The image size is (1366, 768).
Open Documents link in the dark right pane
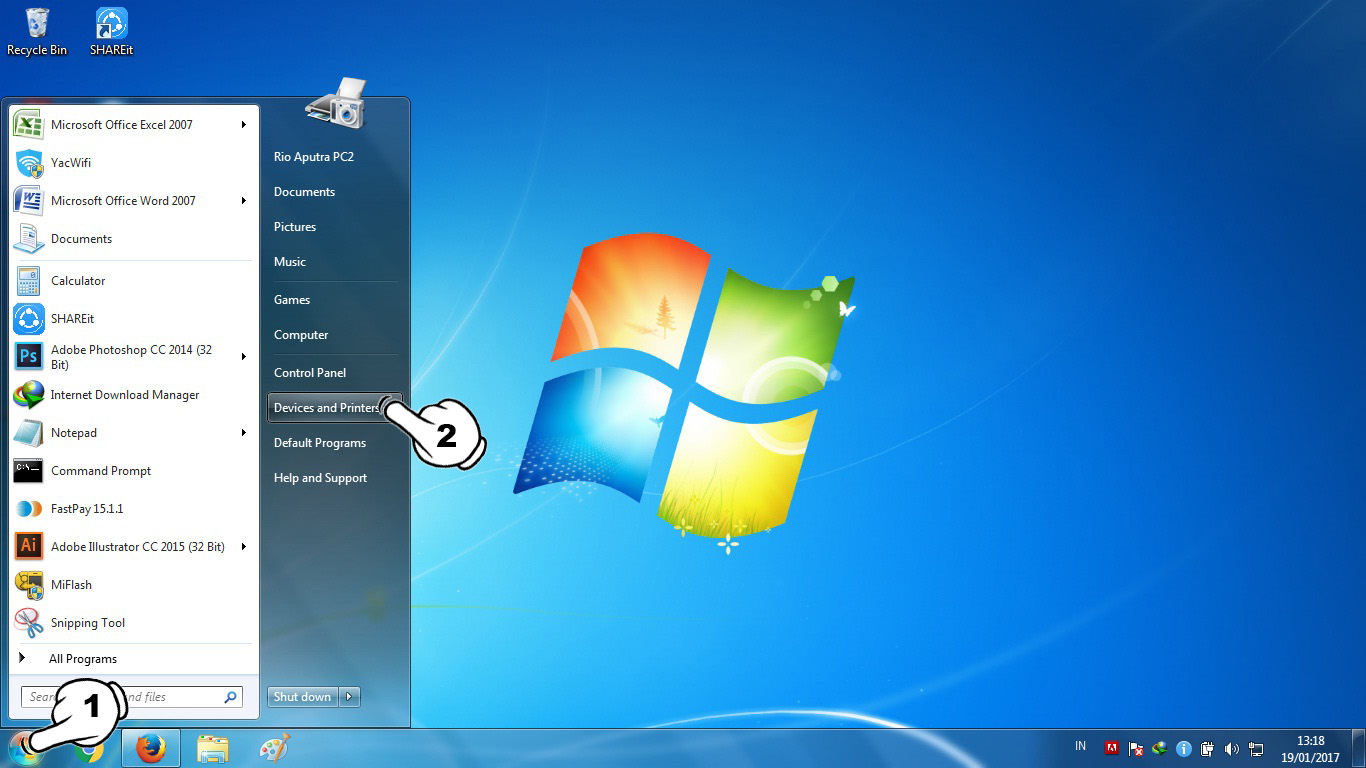(x=336, y=192)
